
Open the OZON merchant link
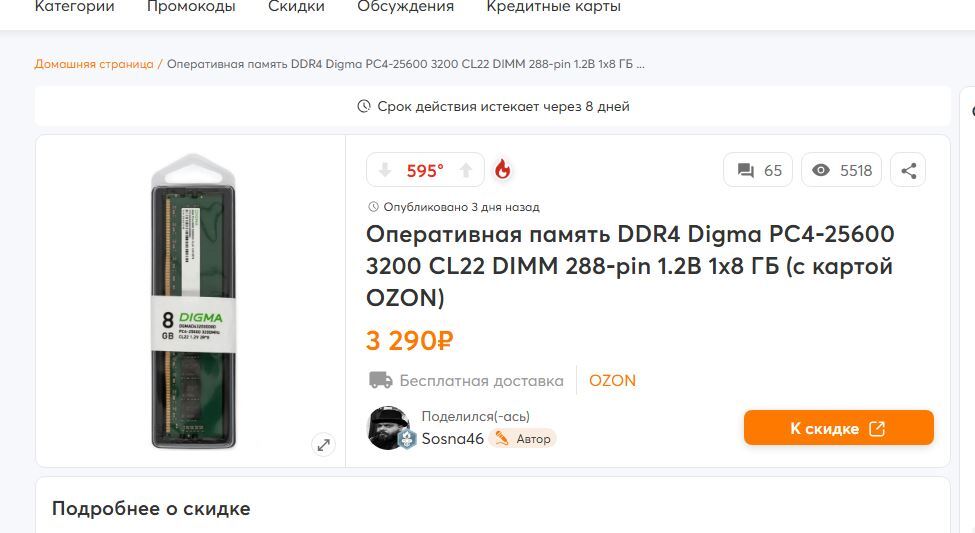(612, 380)
